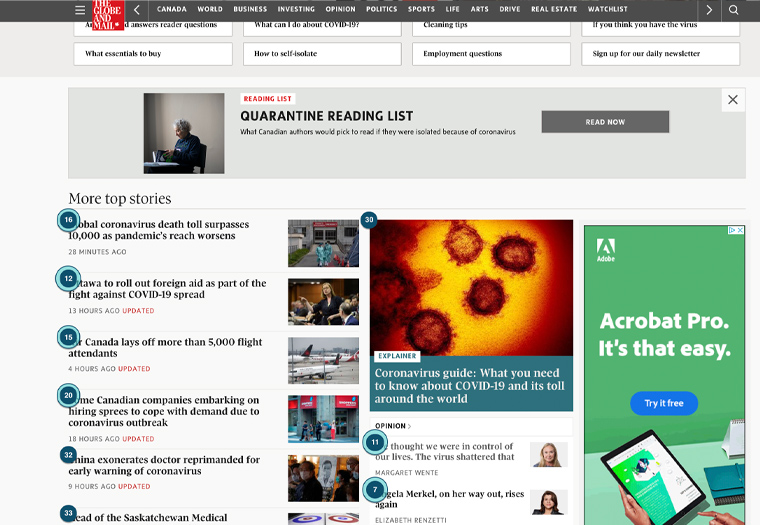Open 'How to self-isolate' box
This screenshot has height=525, width=760.
click(322, 54)
